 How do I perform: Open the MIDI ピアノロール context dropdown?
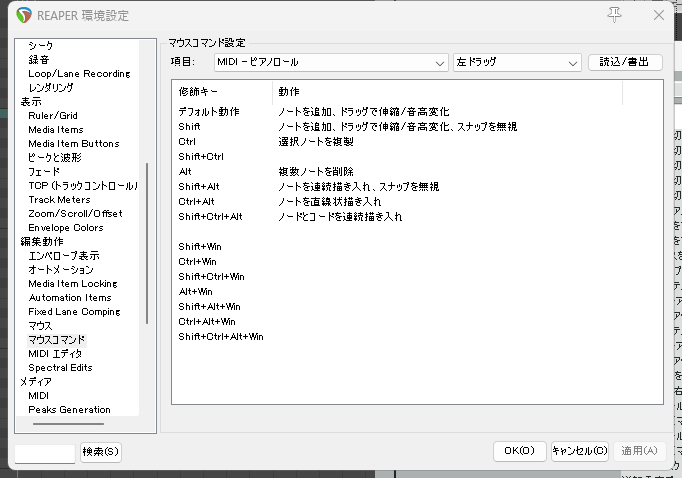point(331,62)
